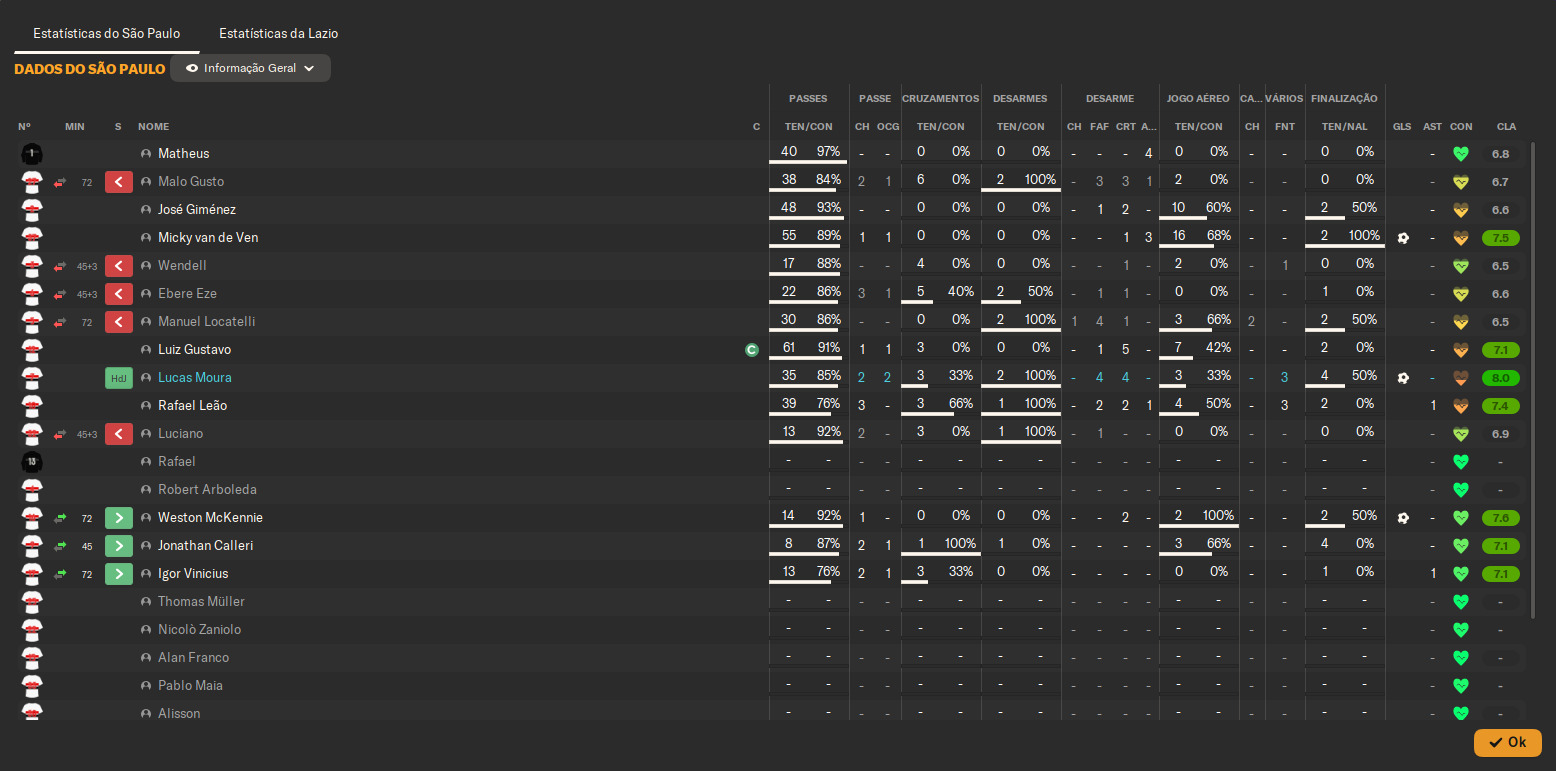Click Lucas Moura's goal ball icon

tap(1403, 378)
